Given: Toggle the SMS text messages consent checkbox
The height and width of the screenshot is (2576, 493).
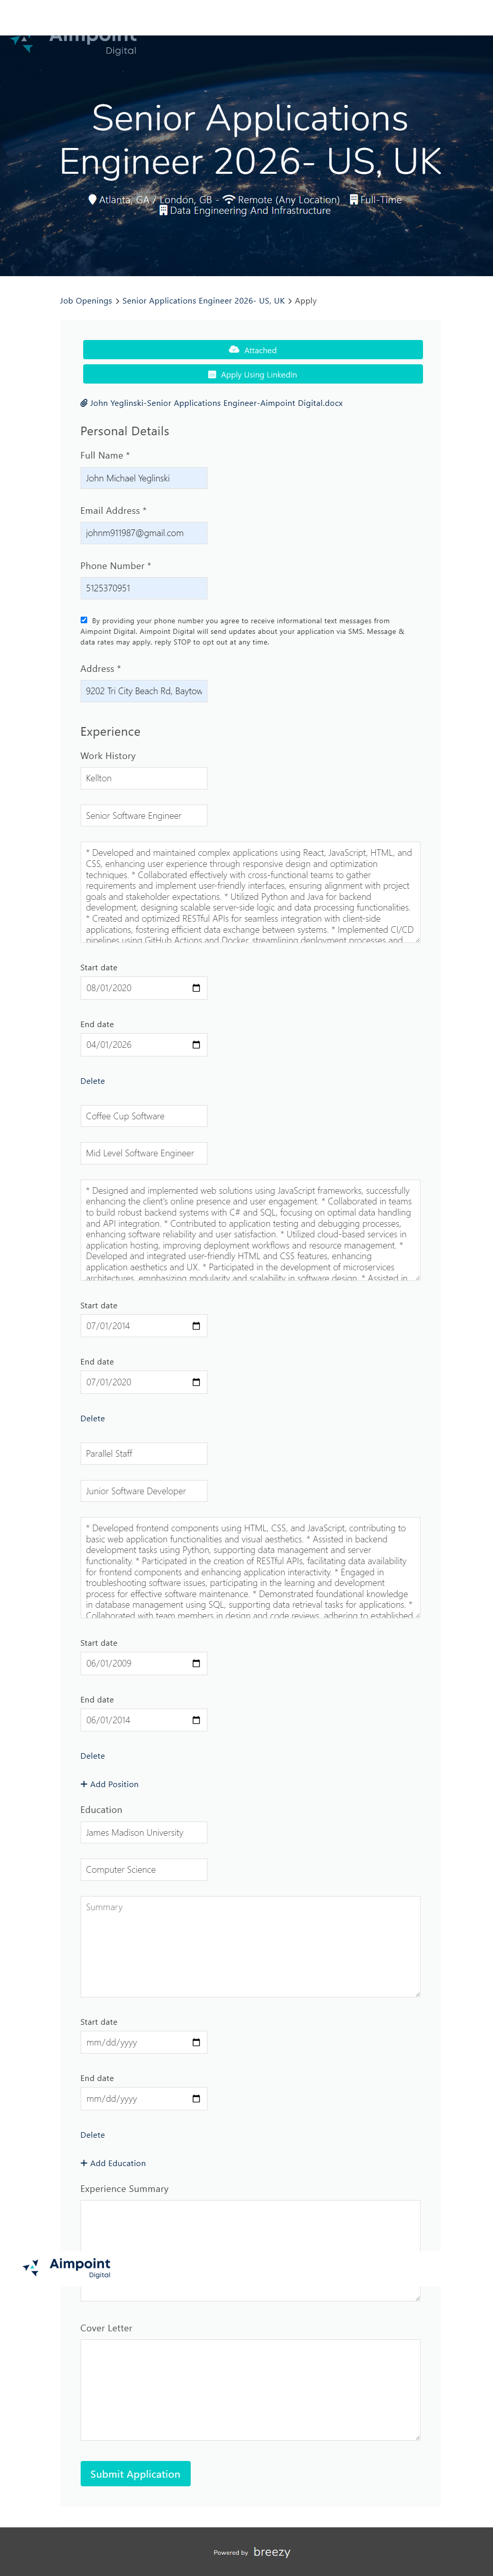Looking at the screenshot, I should click(84, 620).
